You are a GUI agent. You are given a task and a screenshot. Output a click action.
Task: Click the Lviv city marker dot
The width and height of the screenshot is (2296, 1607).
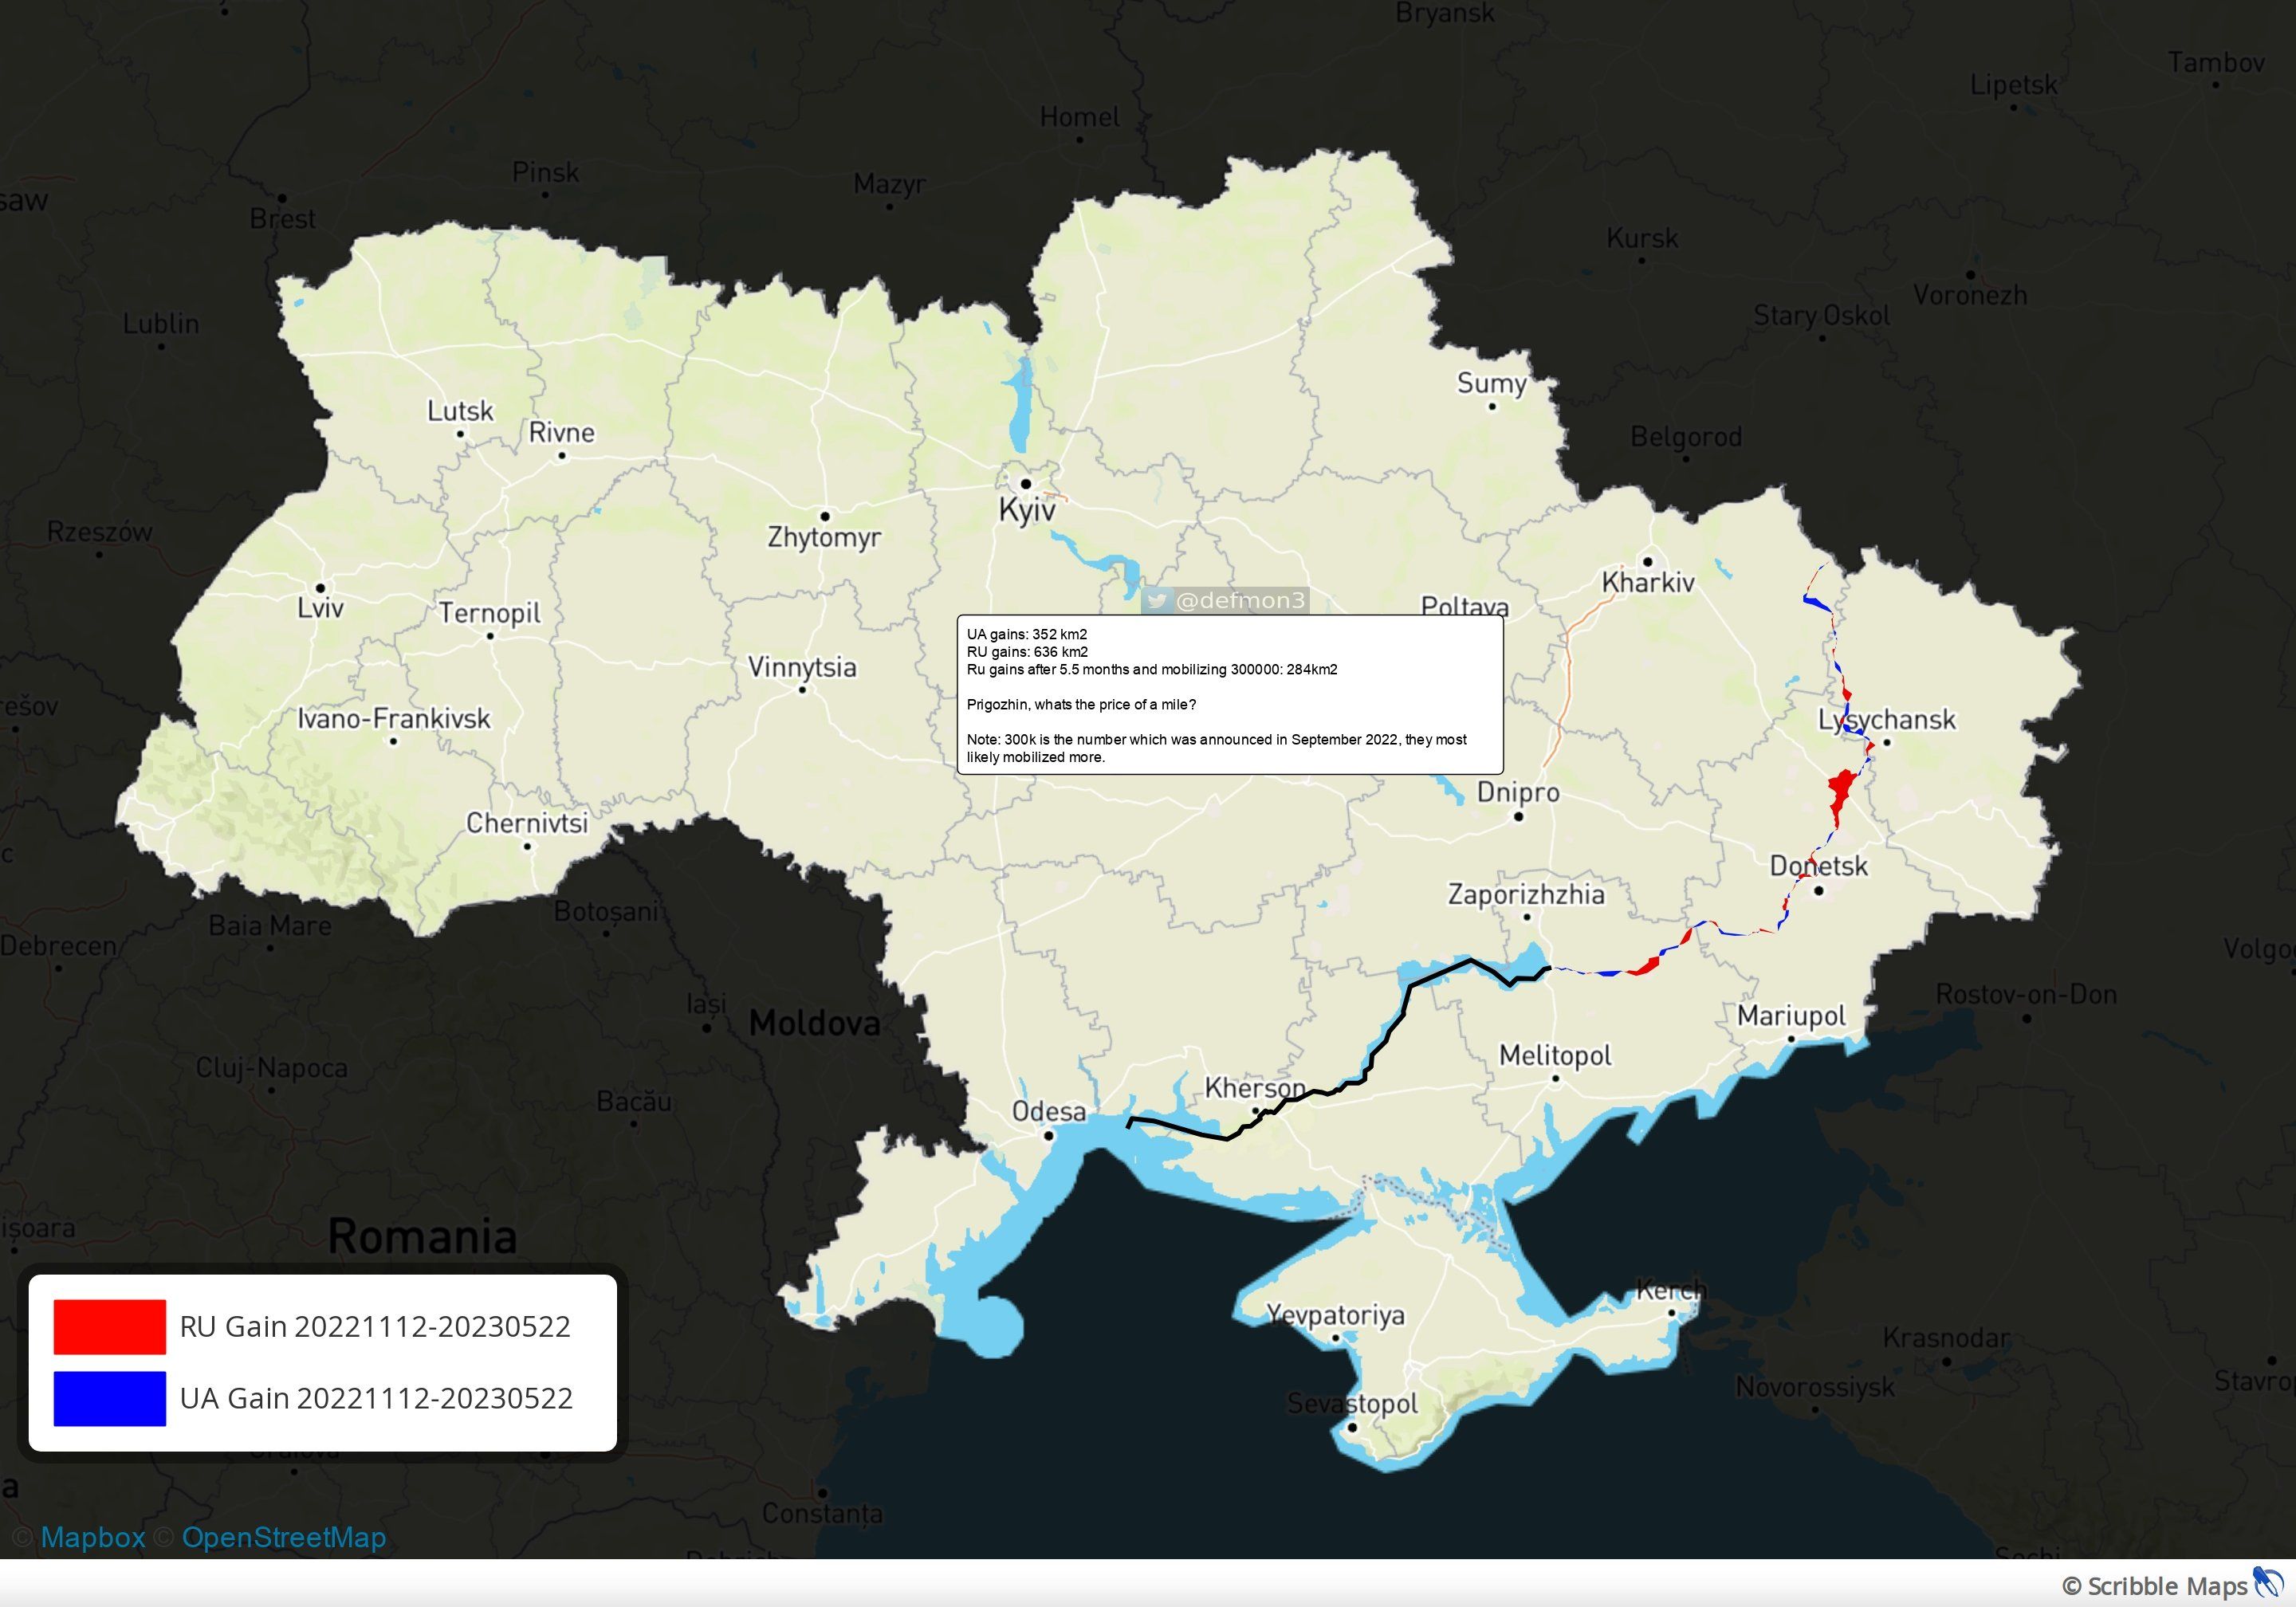(320, 588)
